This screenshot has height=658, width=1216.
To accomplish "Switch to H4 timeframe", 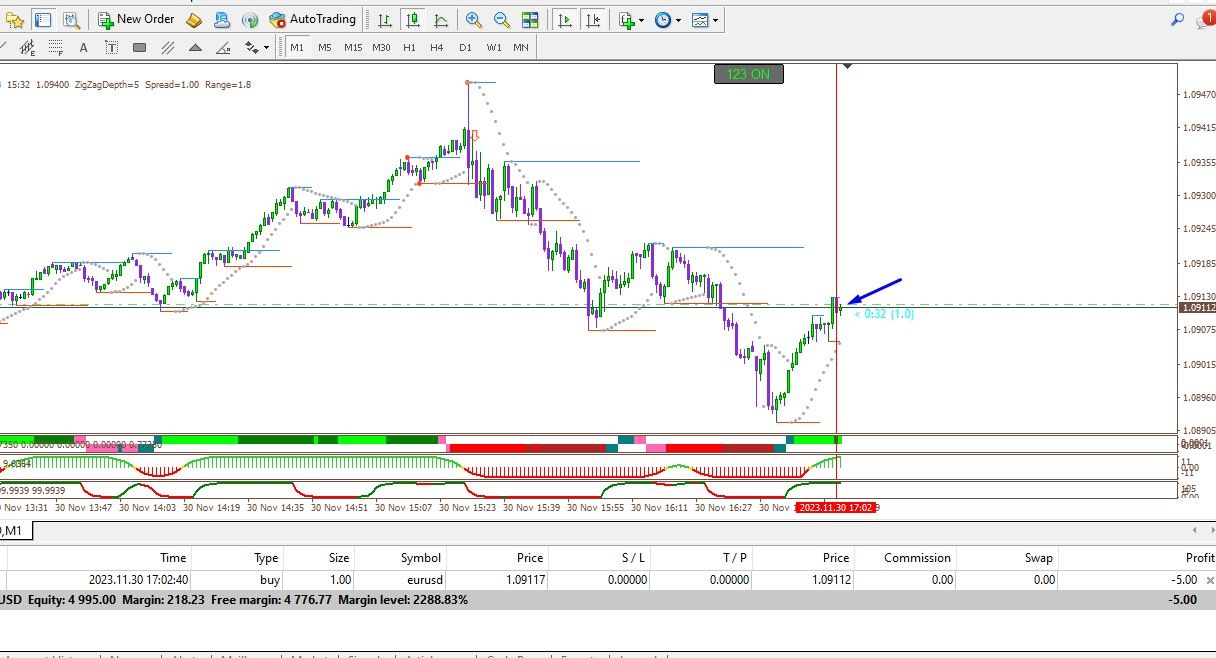I will point(437,47).
